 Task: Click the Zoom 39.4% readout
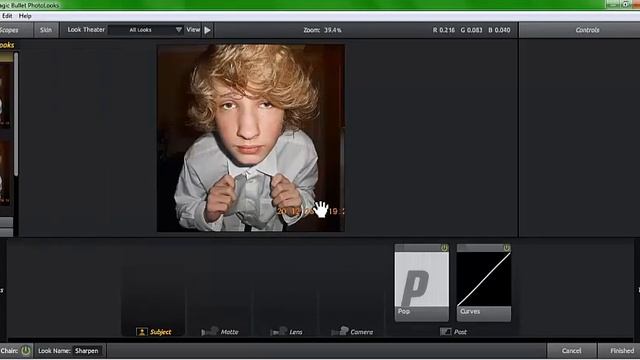322,30
